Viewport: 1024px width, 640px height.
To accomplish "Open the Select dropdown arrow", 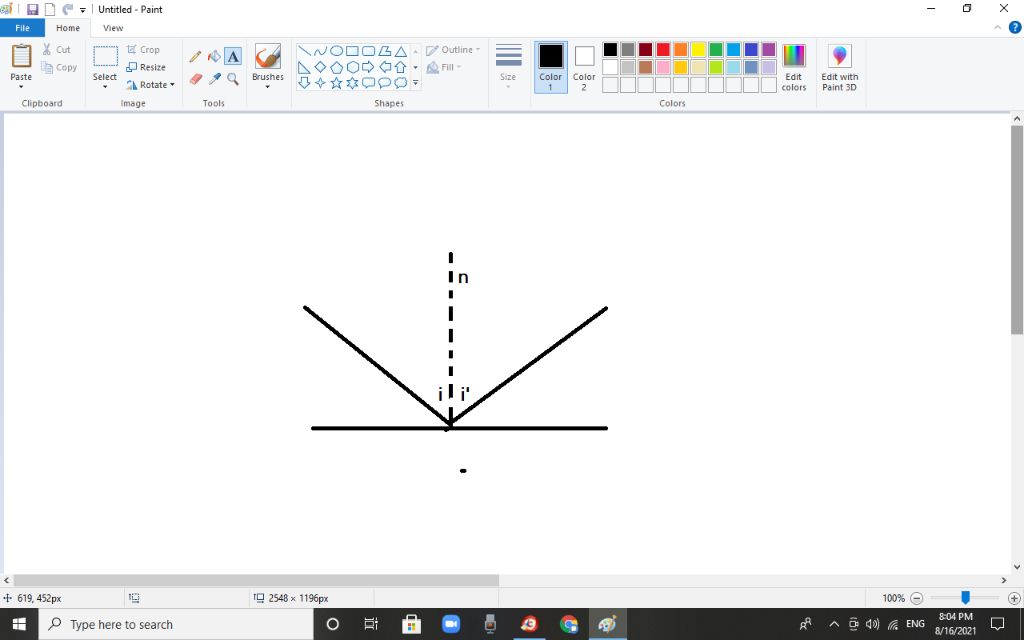I will [x=104, y=87].
